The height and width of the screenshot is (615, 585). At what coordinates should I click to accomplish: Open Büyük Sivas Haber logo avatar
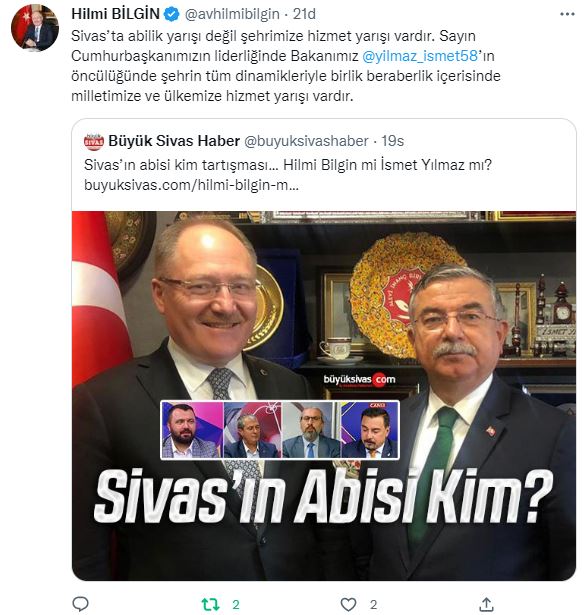click(94, 142)
